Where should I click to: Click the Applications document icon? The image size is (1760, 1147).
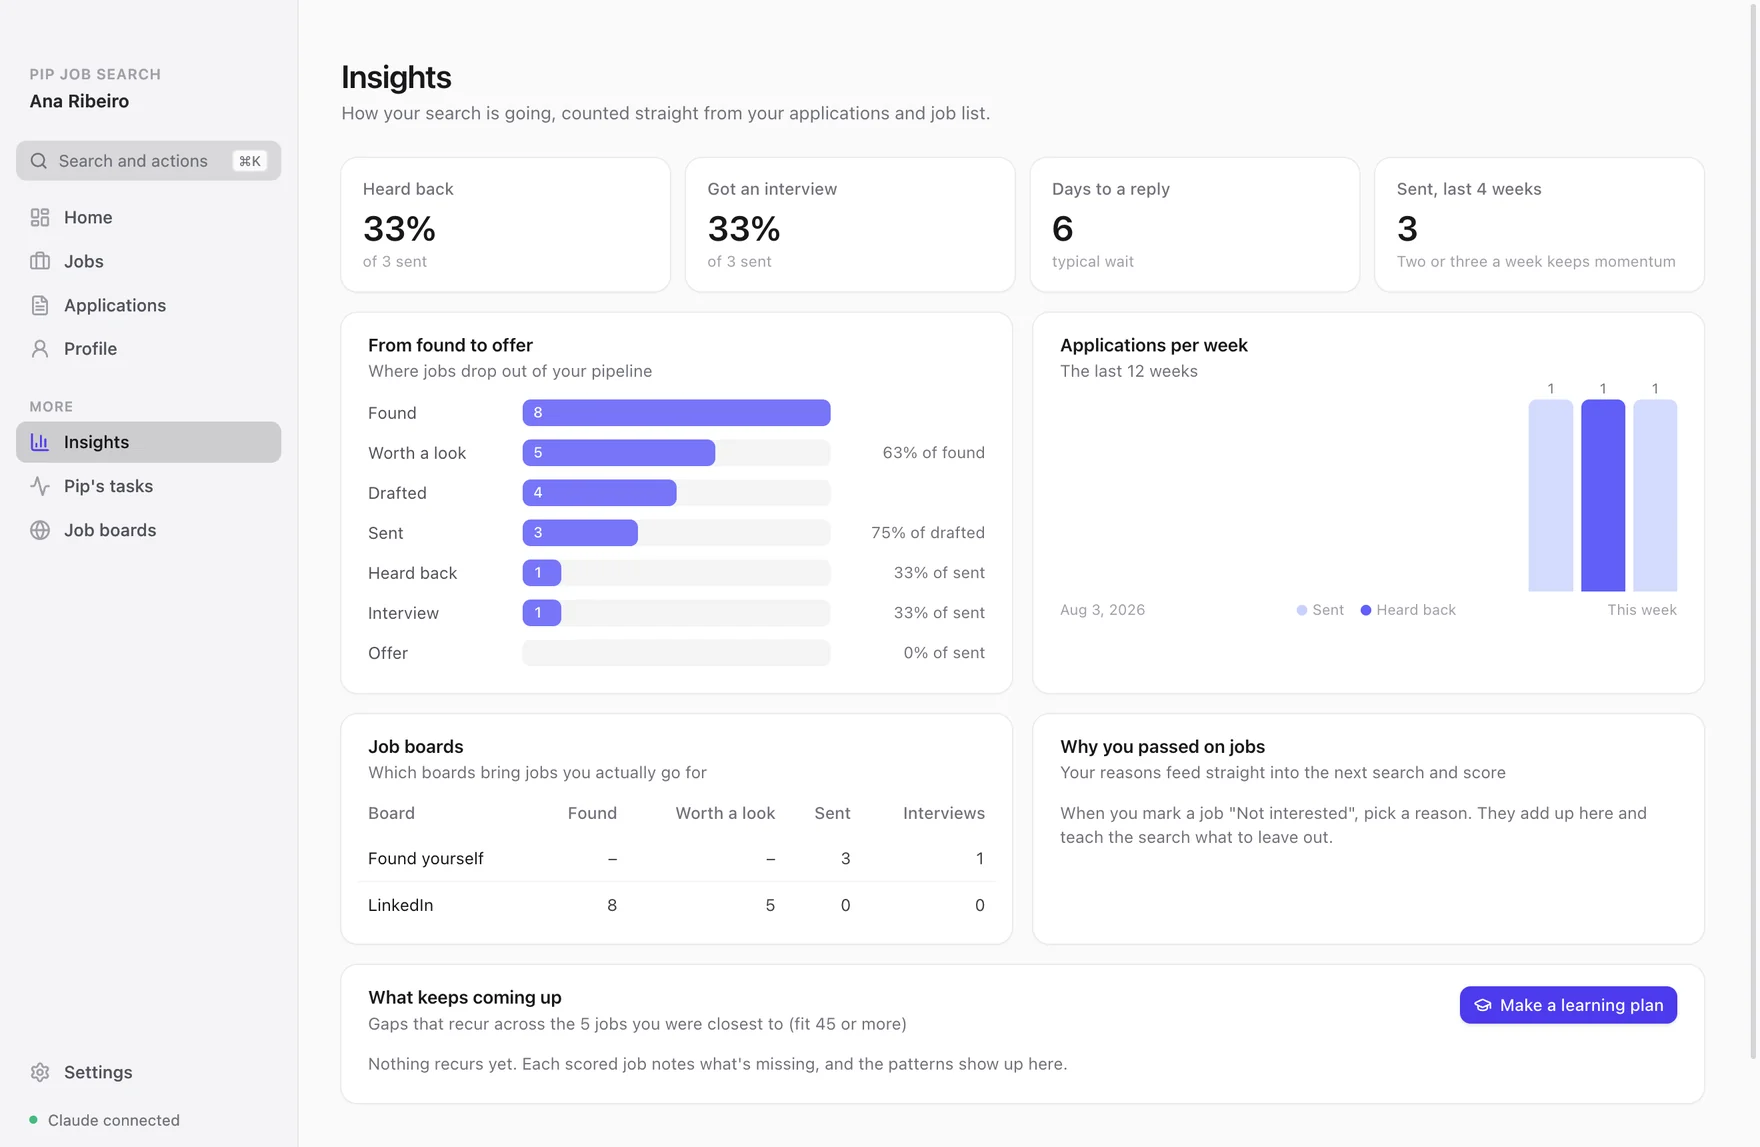tap(40, 305)
